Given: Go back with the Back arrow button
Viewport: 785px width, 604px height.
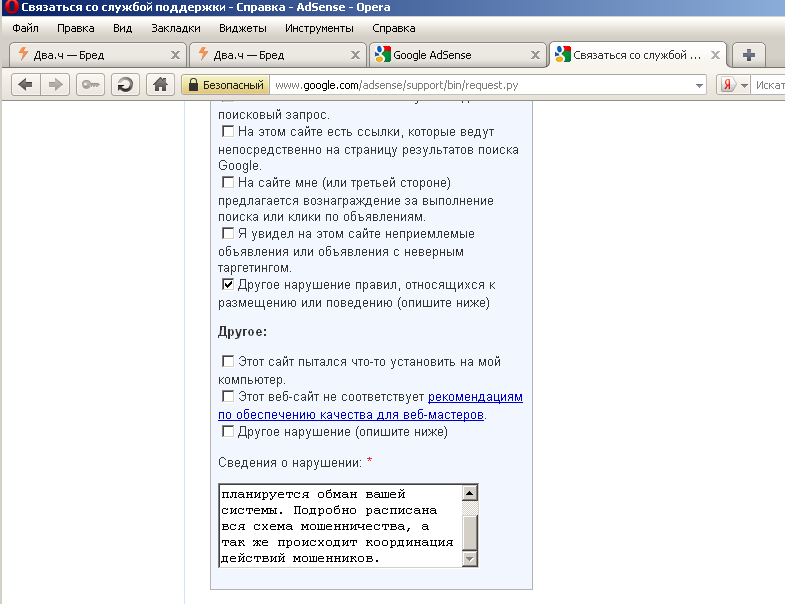Looking at the screenshot, I should click(x=26, y=85).
